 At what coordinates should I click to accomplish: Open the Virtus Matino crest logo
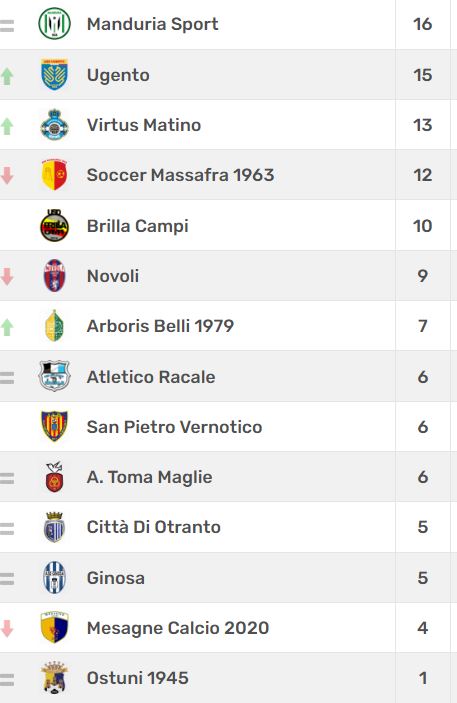click(x=54, y=125)
